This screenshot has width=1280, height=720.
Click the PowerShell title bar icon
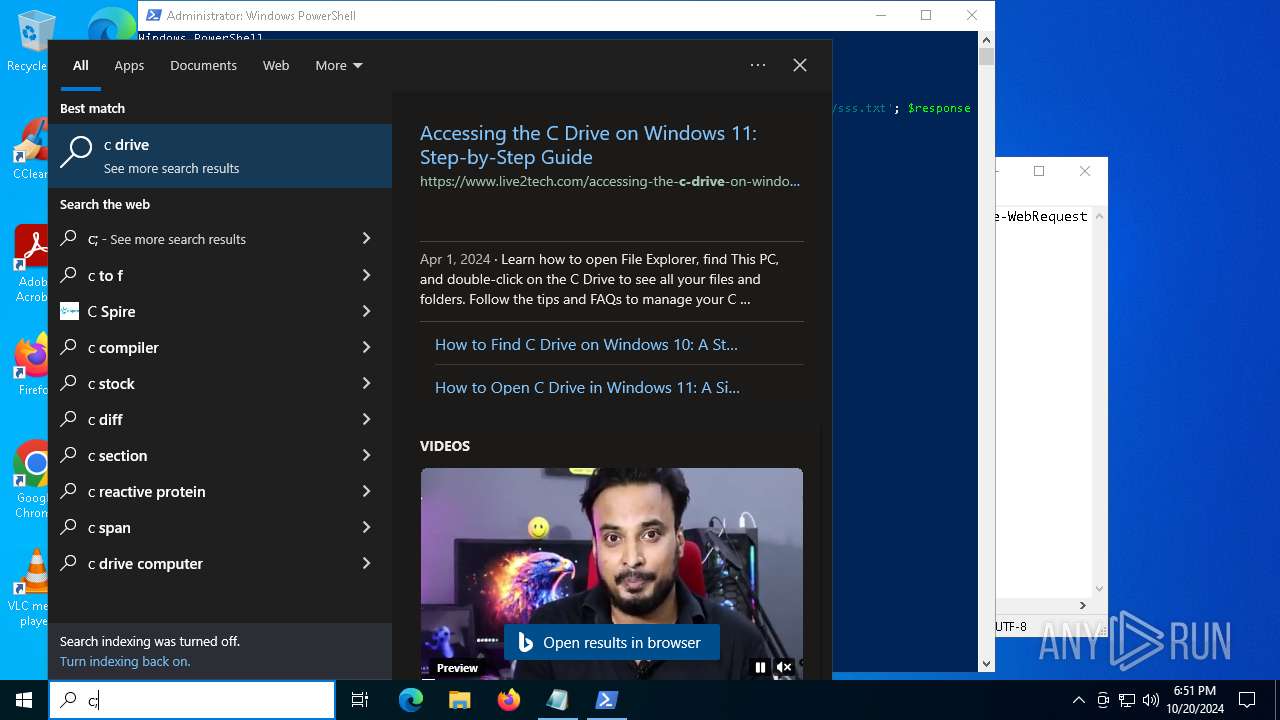click(x=153, y=15)
